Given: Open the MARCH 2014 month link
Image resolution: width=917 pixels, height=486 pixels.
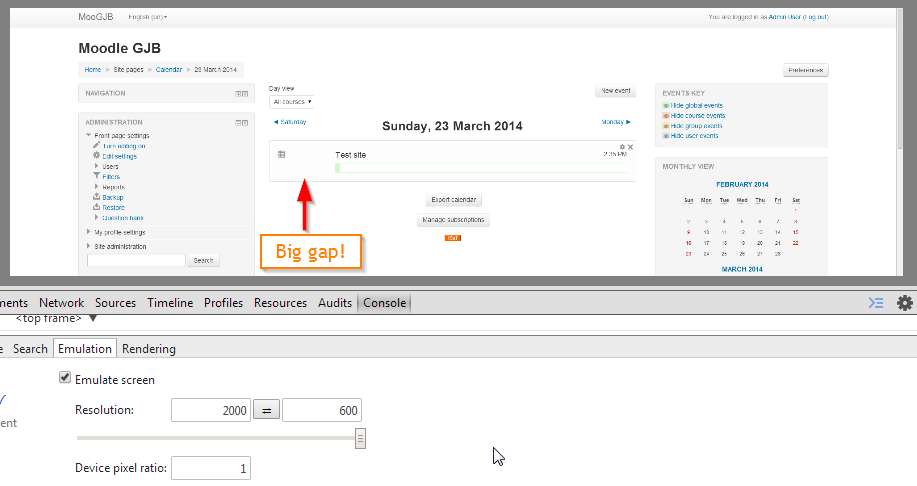Looking at the screenshot, I should coord(742,270).
